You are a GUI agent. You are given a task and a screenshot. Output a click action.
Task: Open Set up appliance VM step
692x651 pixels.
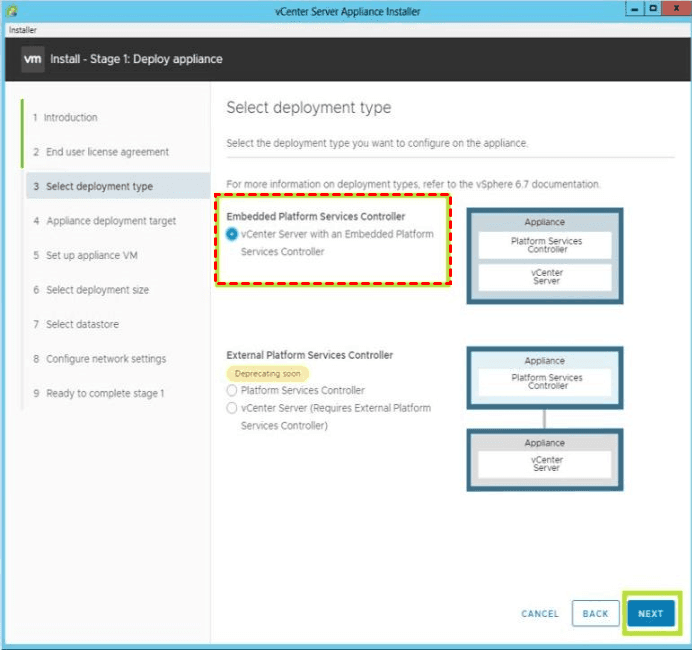pos(86,255)
